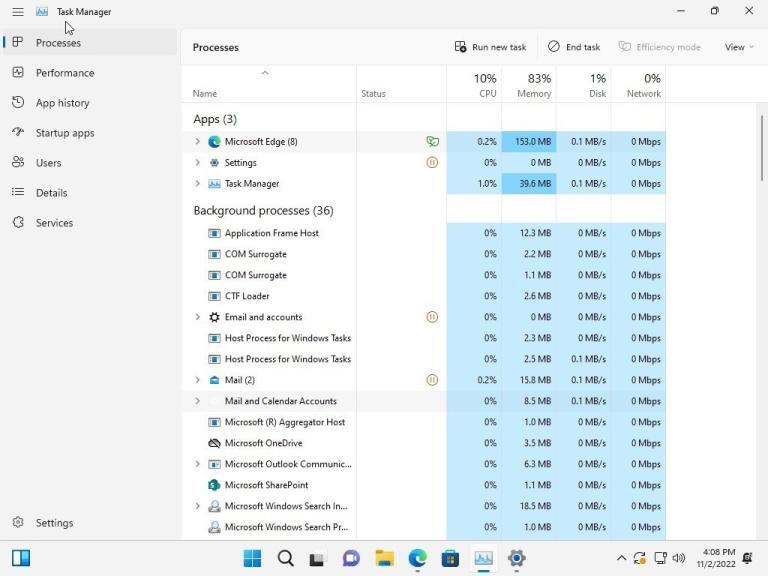Click the End task button
This screenshot has width=768, height=576.
click(x=574, y=47)
